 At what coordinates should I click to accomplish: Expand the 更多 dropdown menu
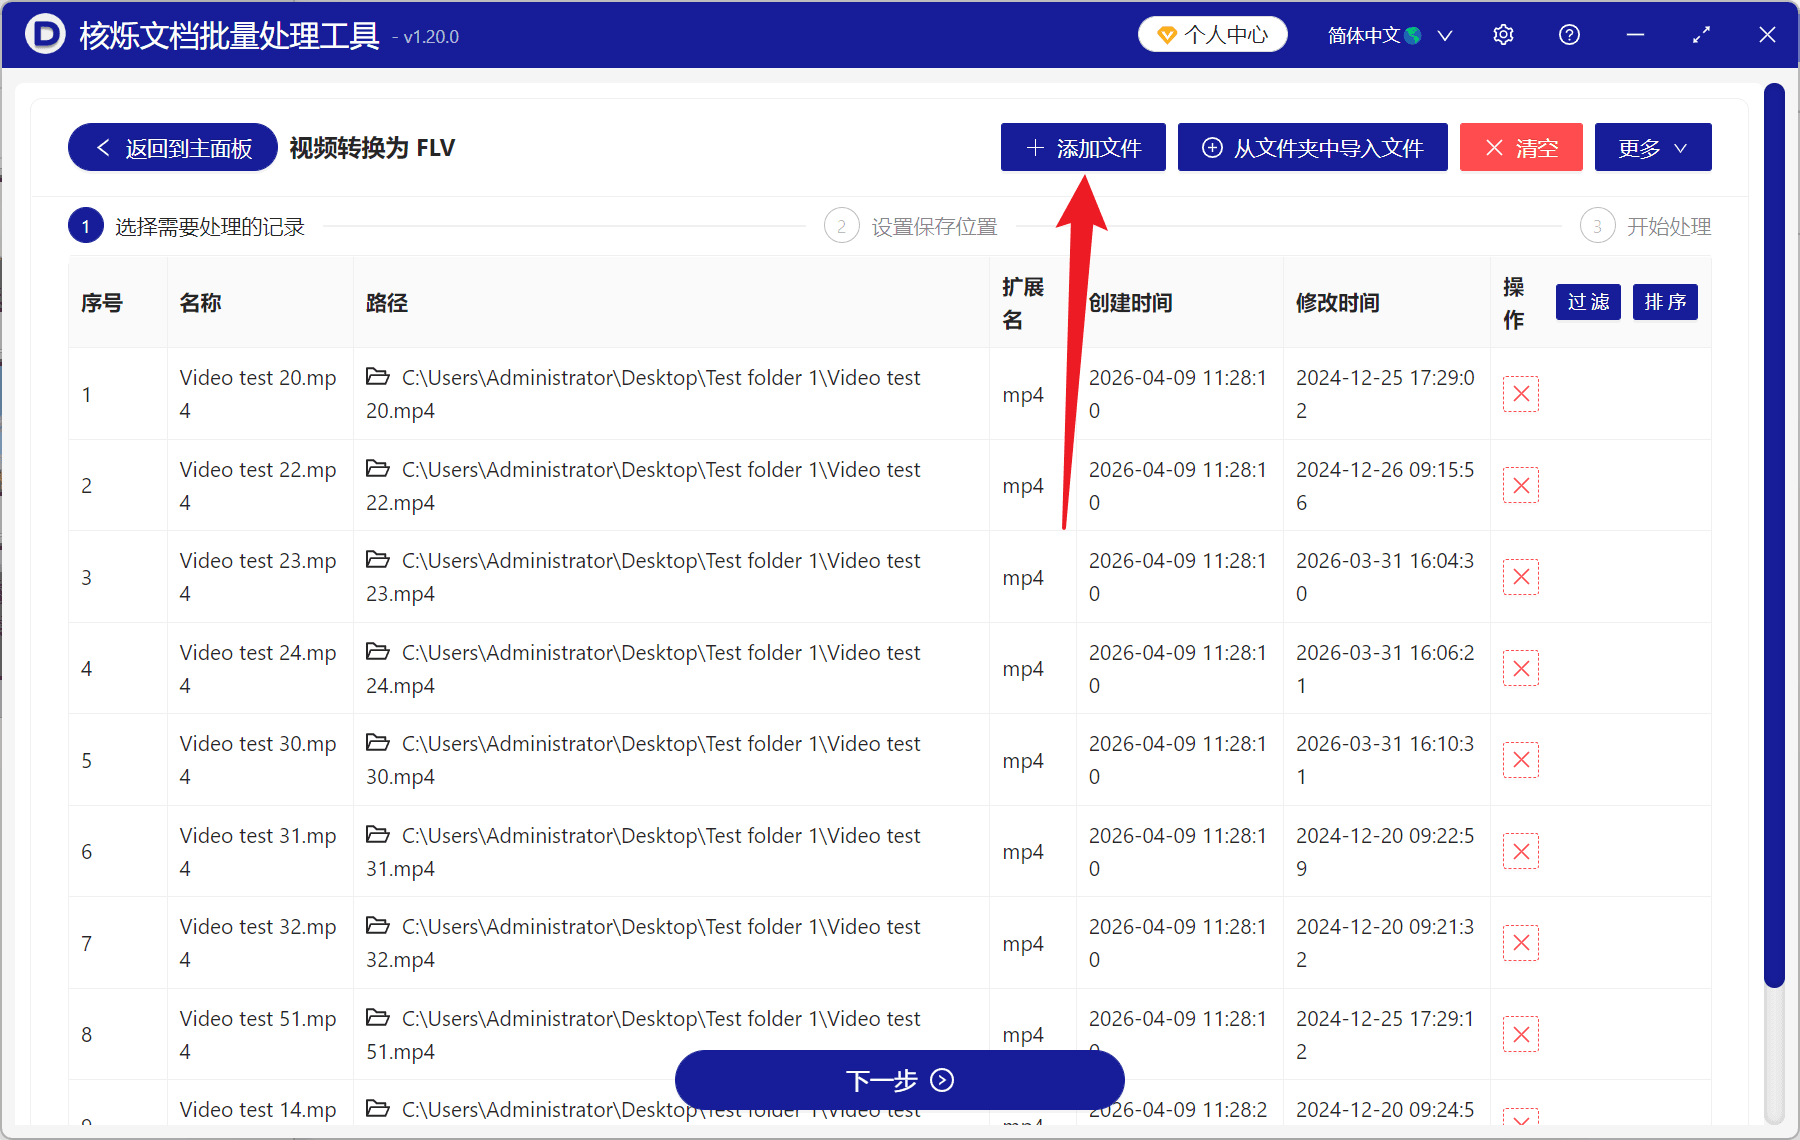(x=1652, y=148)
